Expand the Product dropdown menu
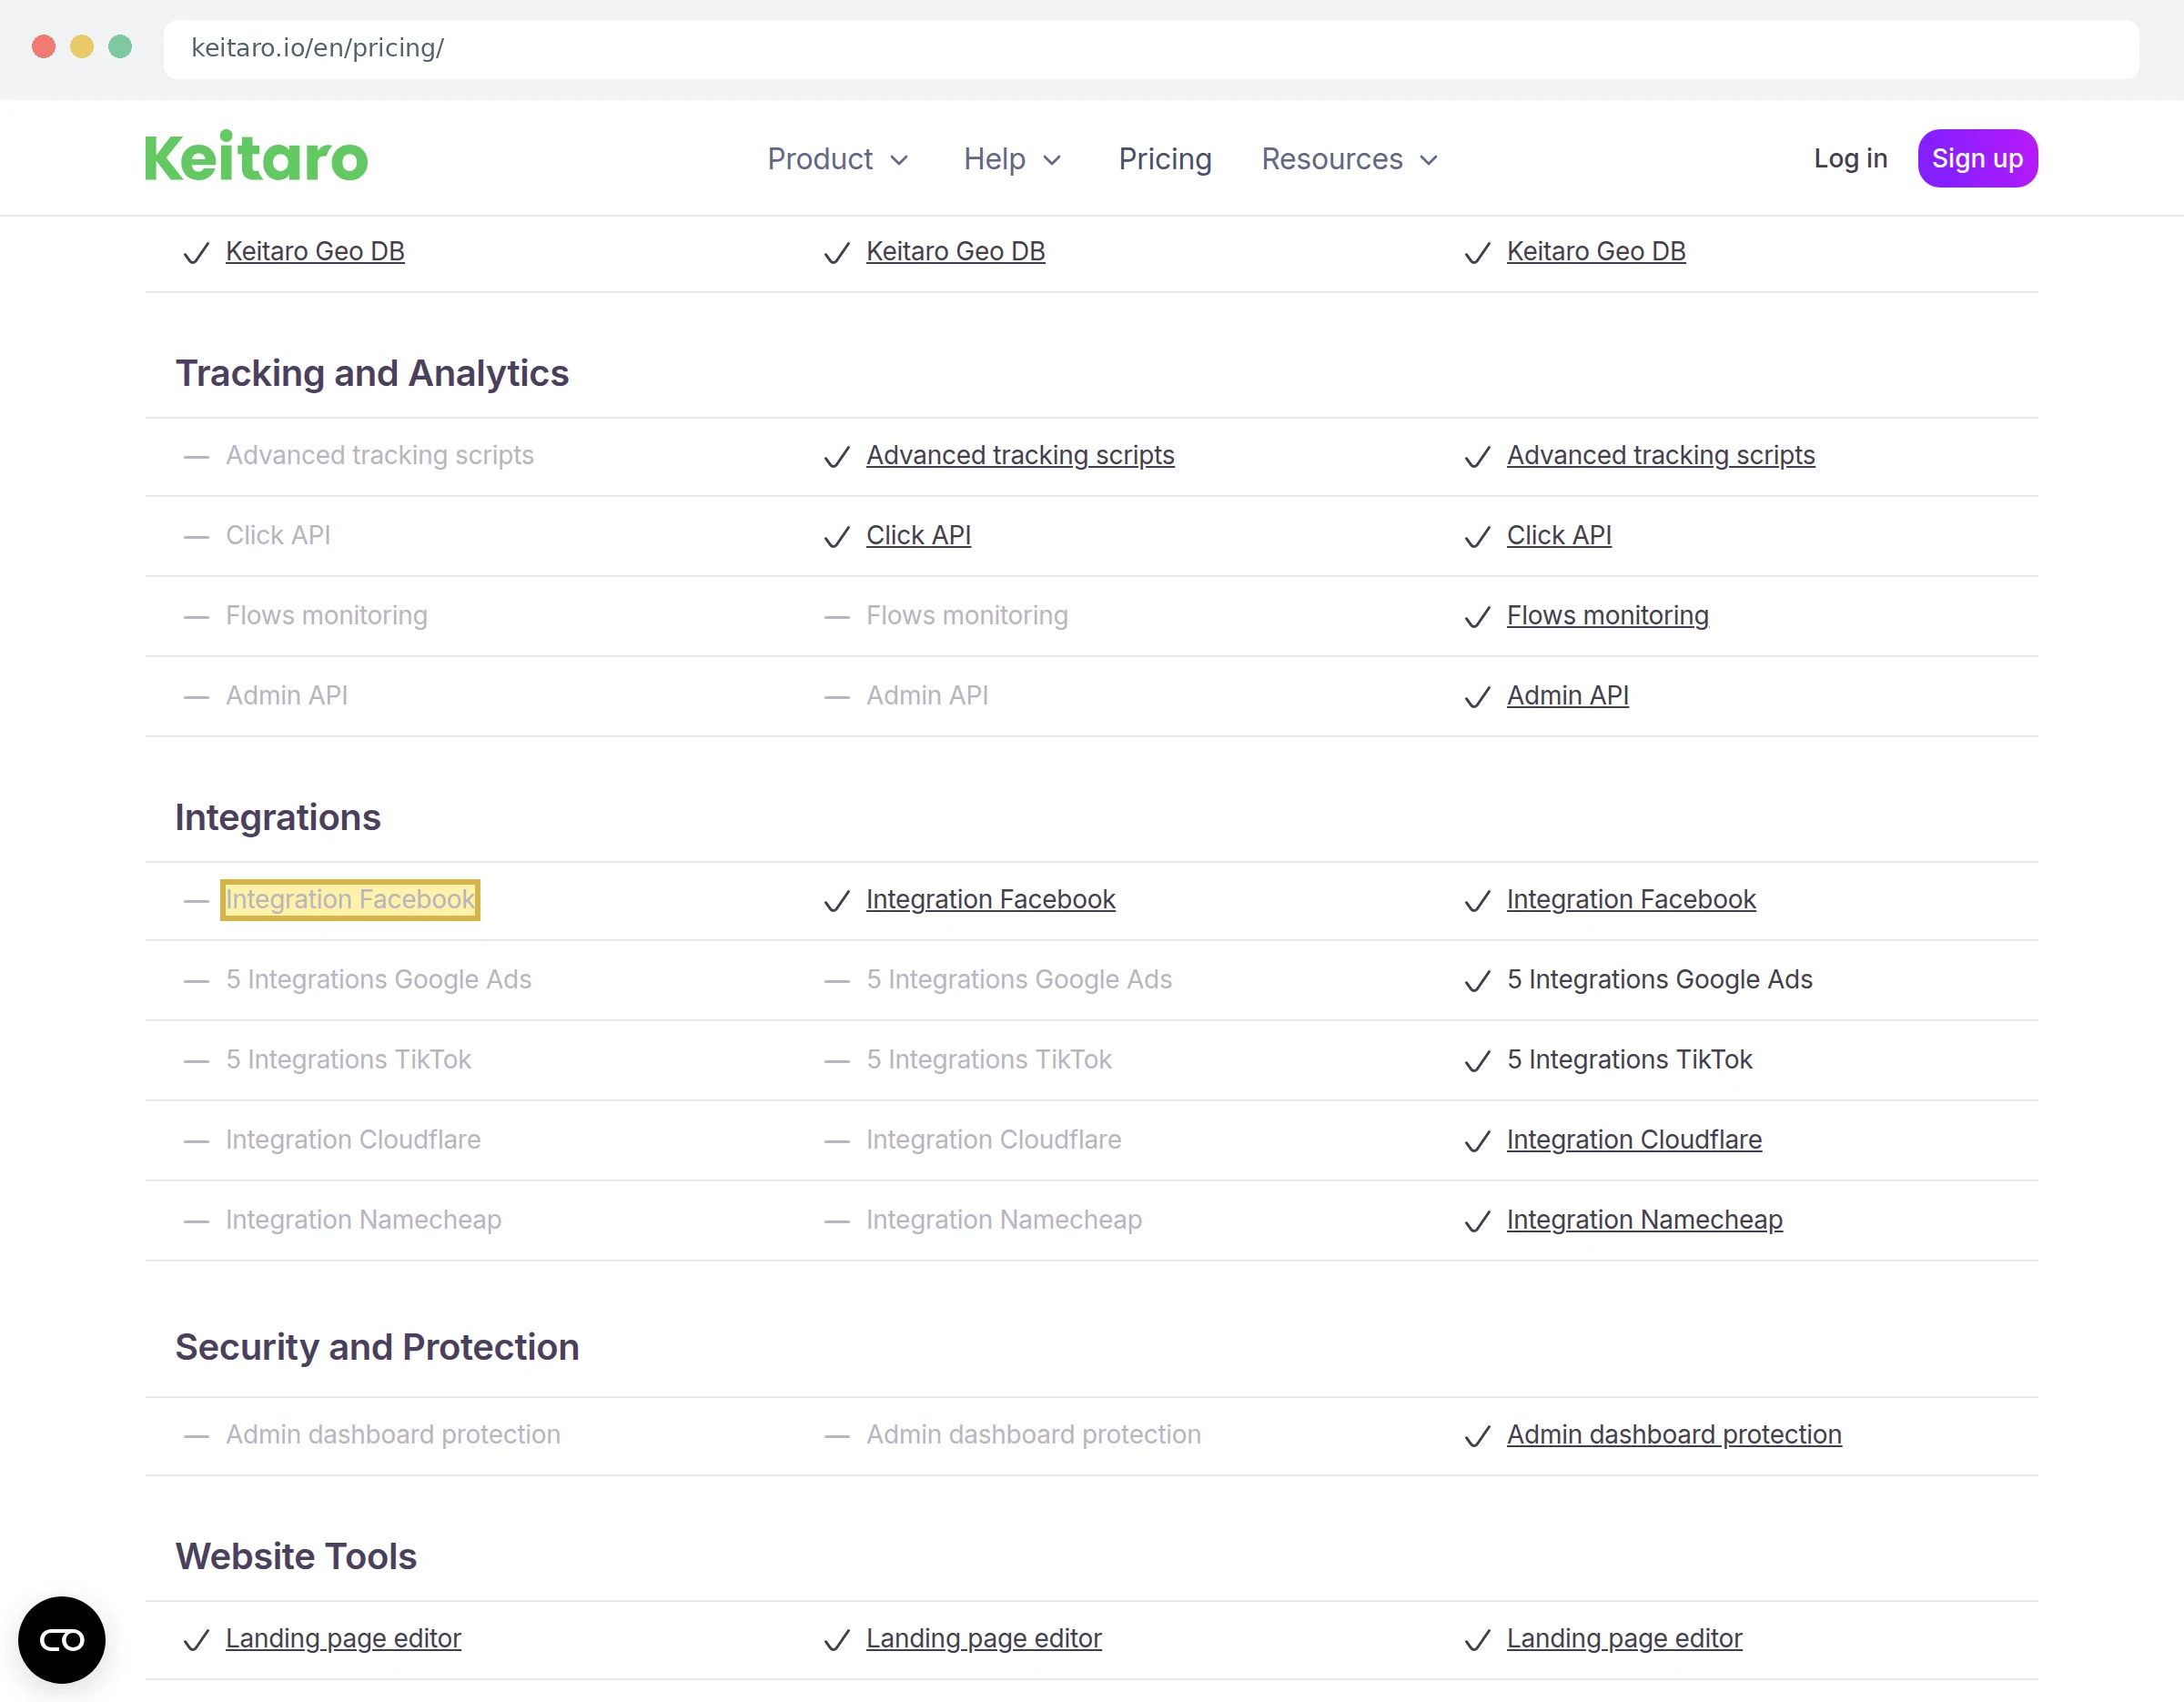The height and width of the screenshot is (1702, 2184). pos(838,159)
